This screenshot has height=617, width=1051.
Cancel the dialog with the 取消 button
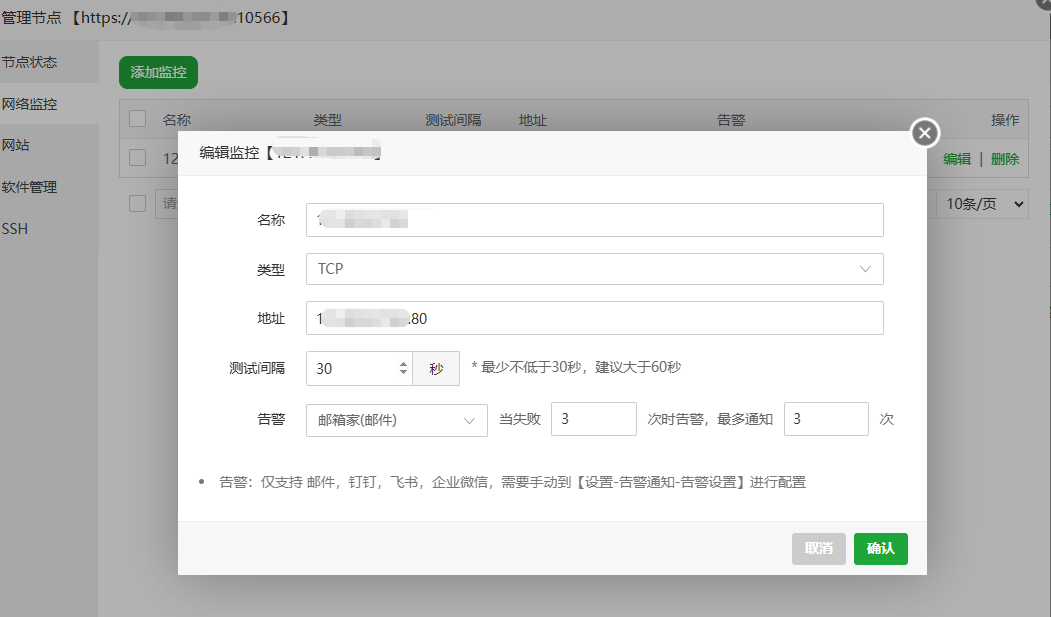pyautogui.click(x=818, y=549)
